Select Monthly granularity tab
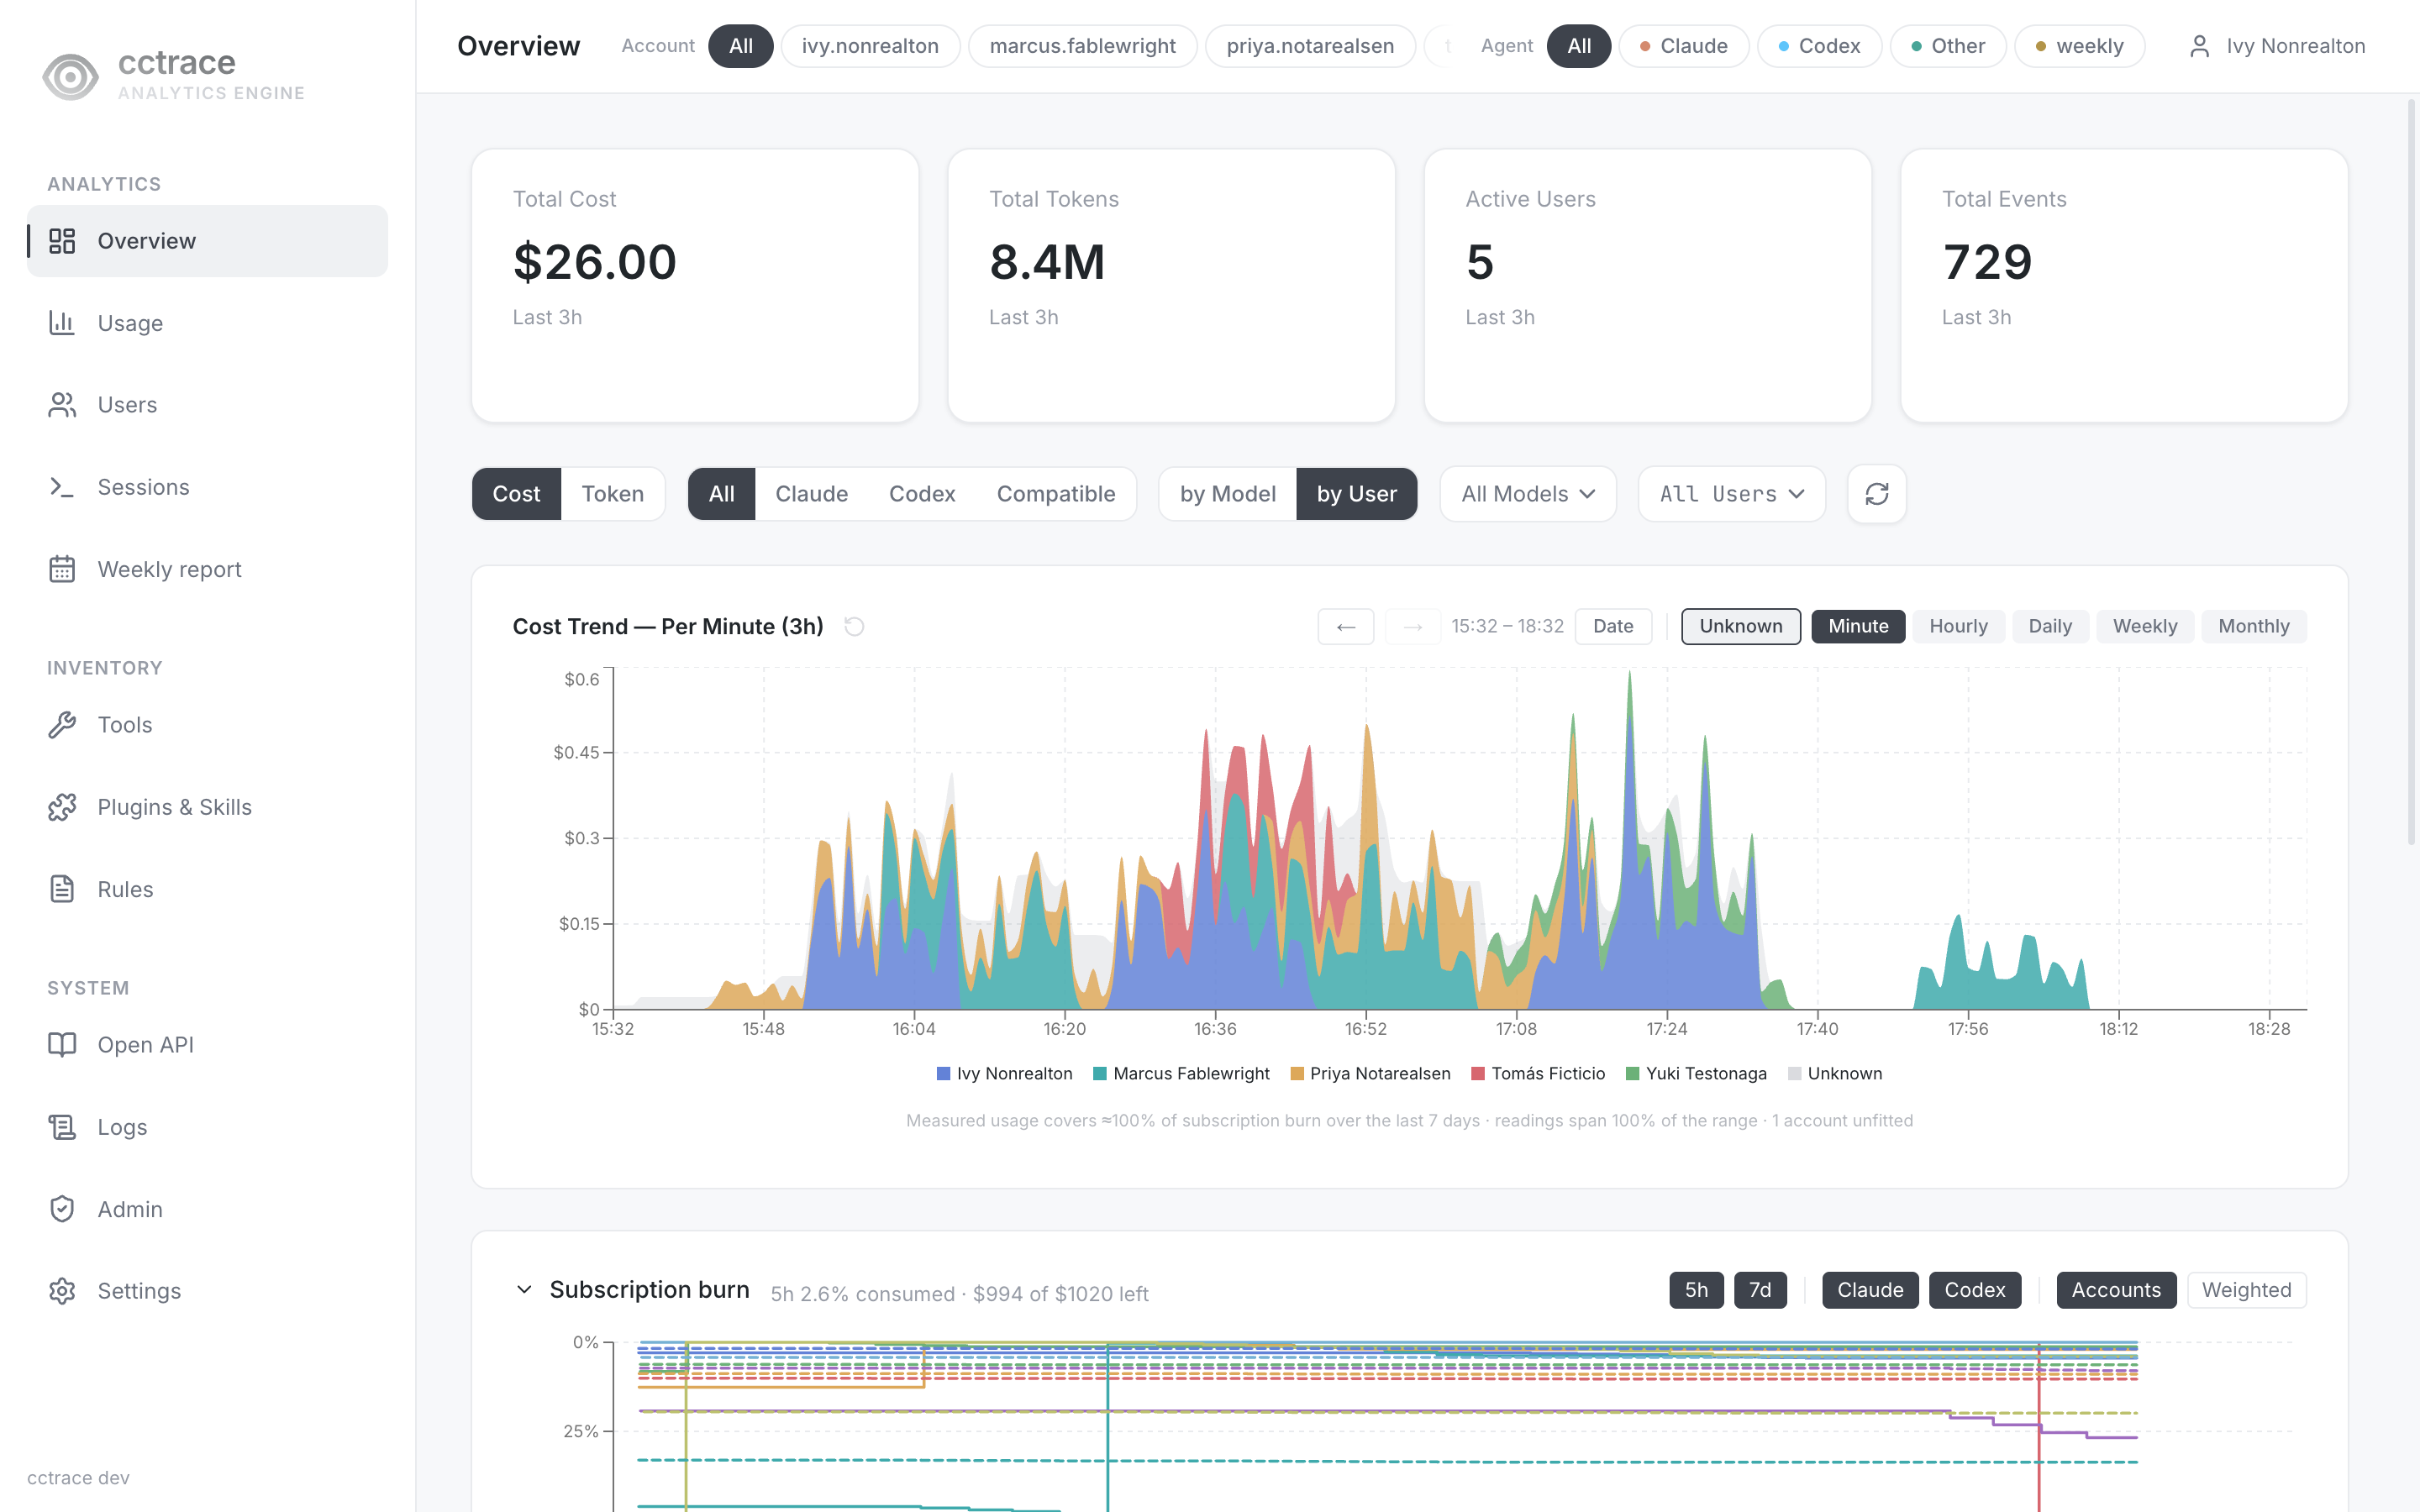 click(2254, 627)
